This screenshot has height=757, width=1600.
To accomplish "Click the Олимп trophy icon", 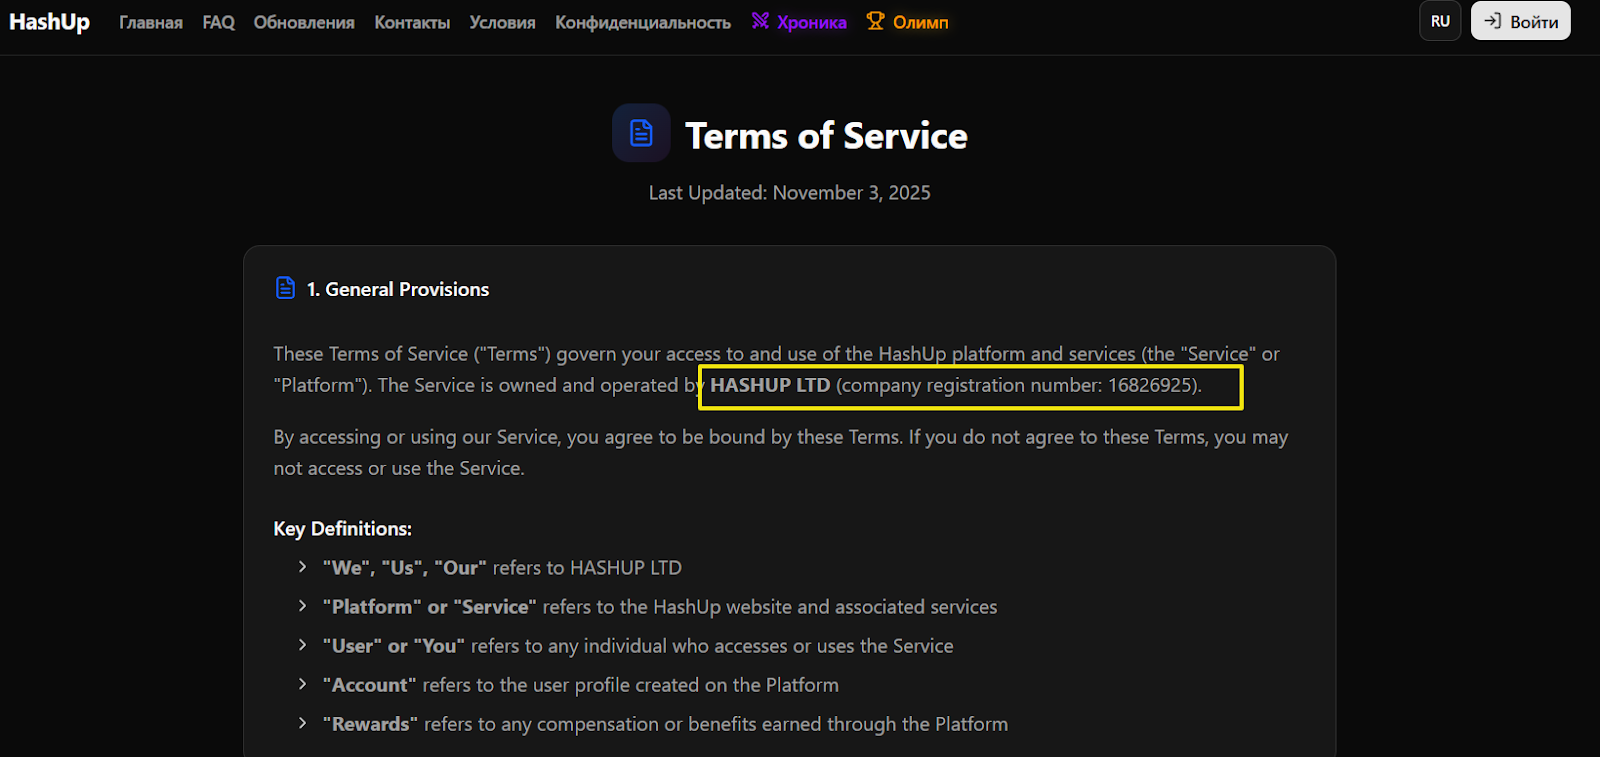I will (x=876, y=21).
